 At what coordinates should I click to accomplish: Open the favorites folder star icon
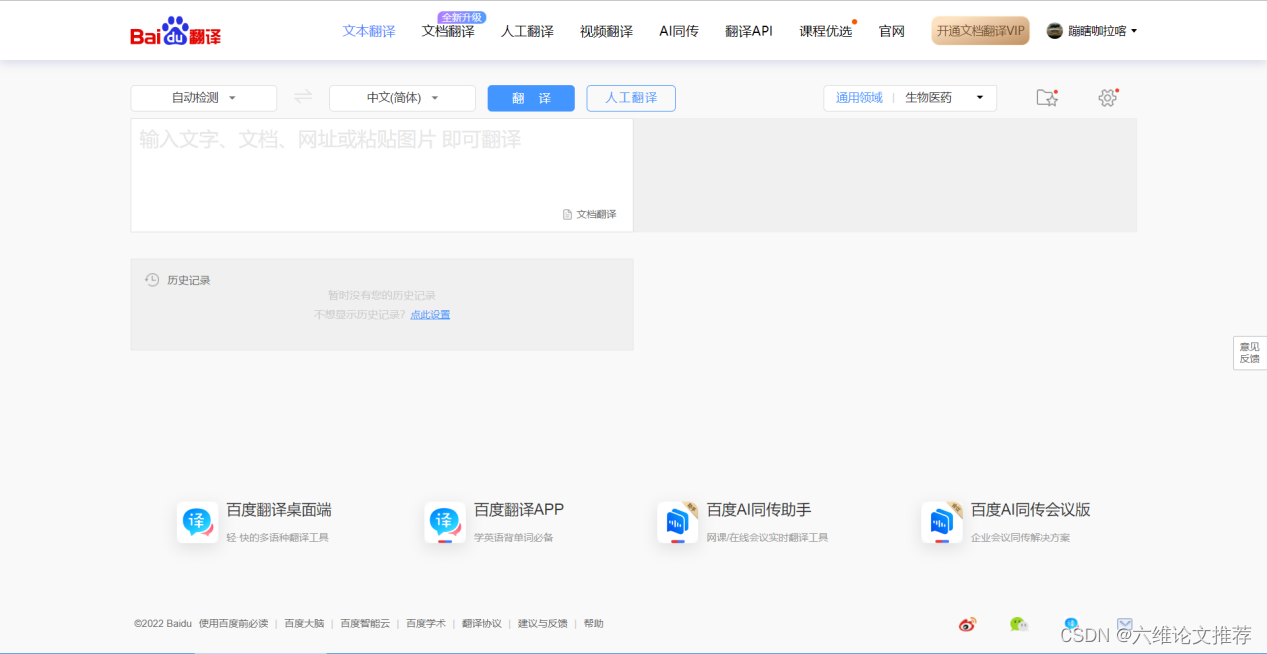tap(1047, 97)
